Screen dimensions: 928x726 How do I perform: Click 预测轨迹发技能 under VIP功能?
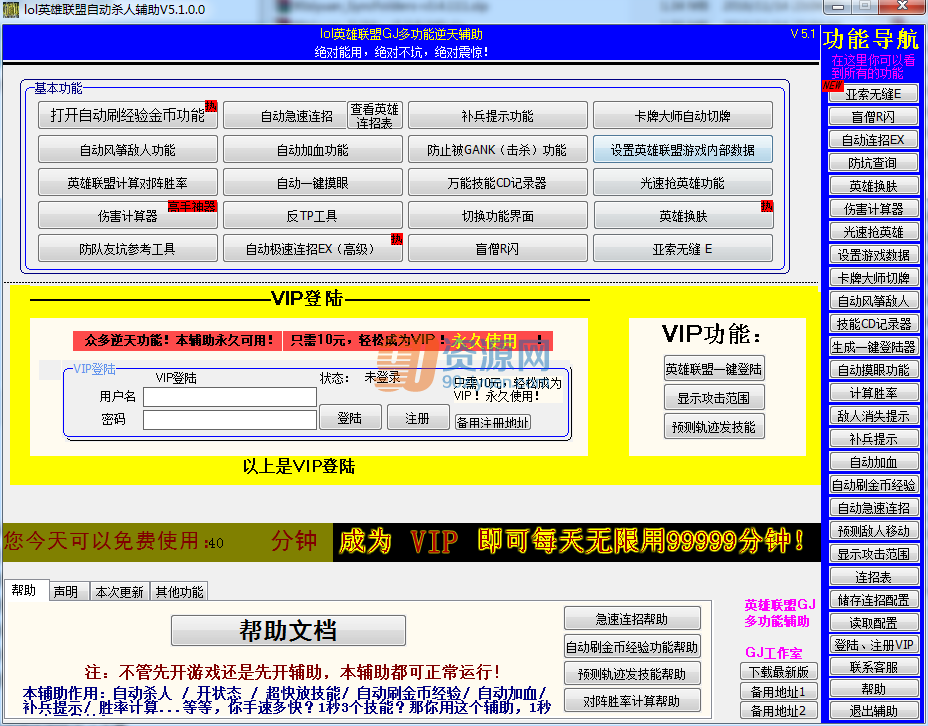pos(714,426)
